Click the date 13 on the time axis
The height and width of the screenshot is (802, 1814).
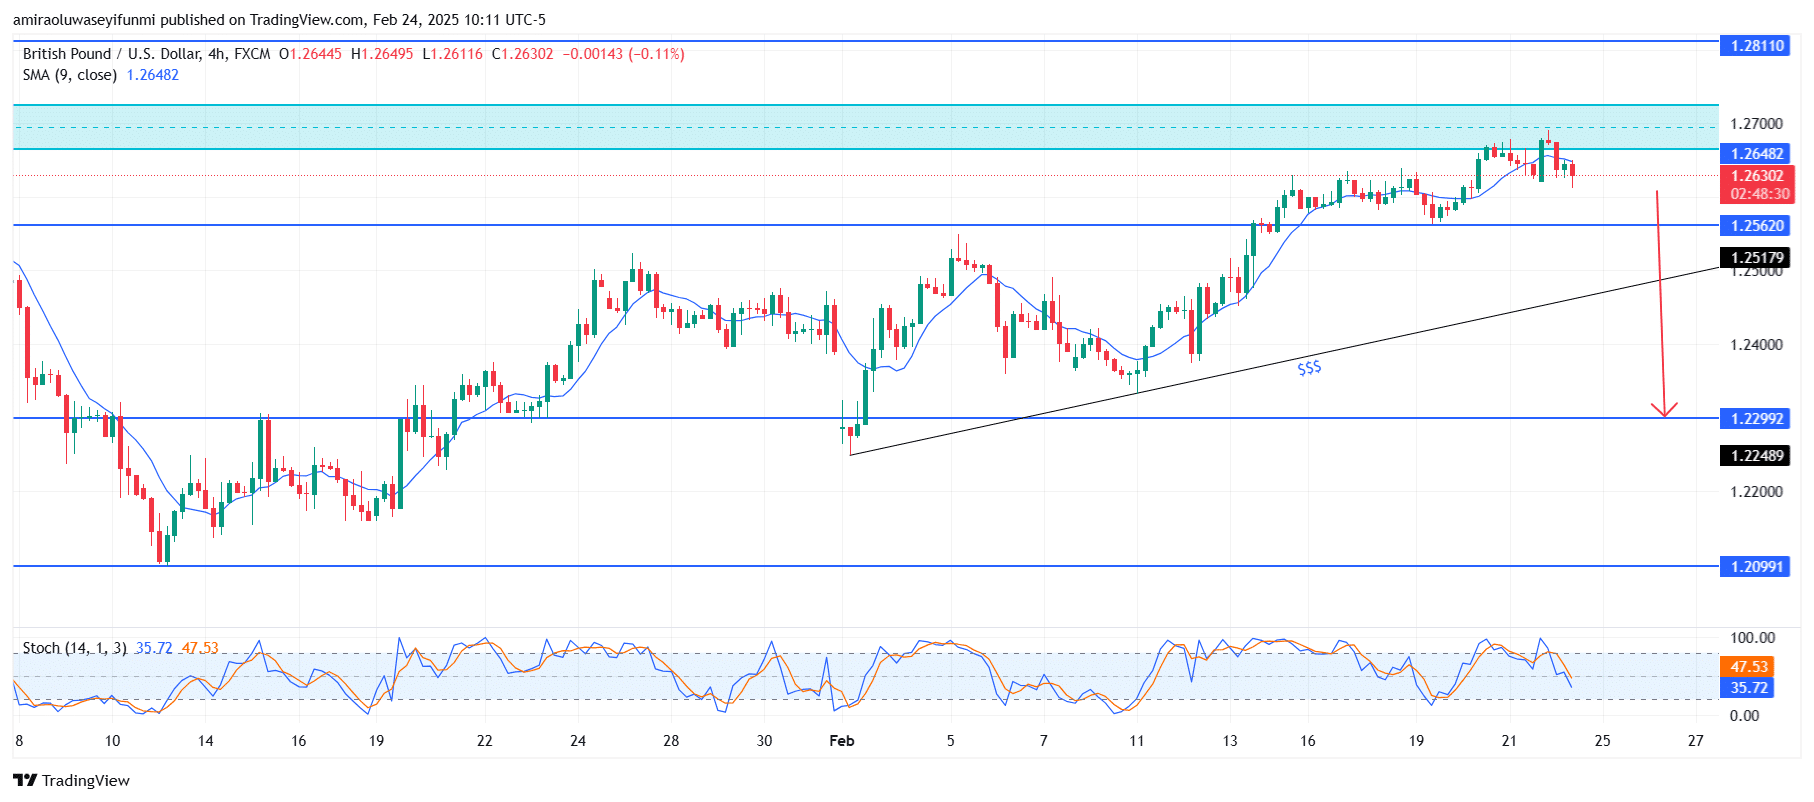[x=1229, y=741]
